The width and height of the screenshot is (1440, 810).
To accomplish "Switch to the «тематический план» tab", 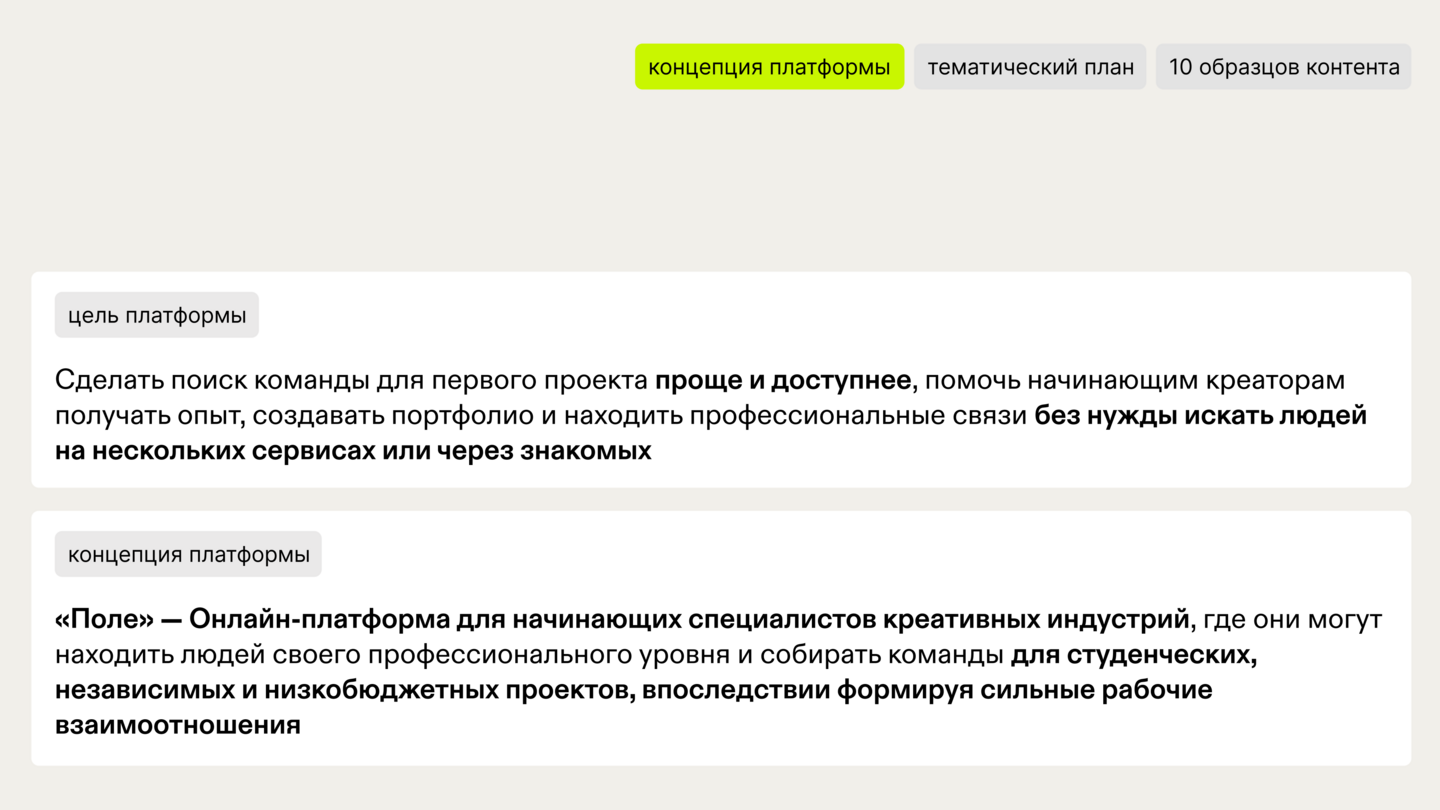I will coord(1030,67).
